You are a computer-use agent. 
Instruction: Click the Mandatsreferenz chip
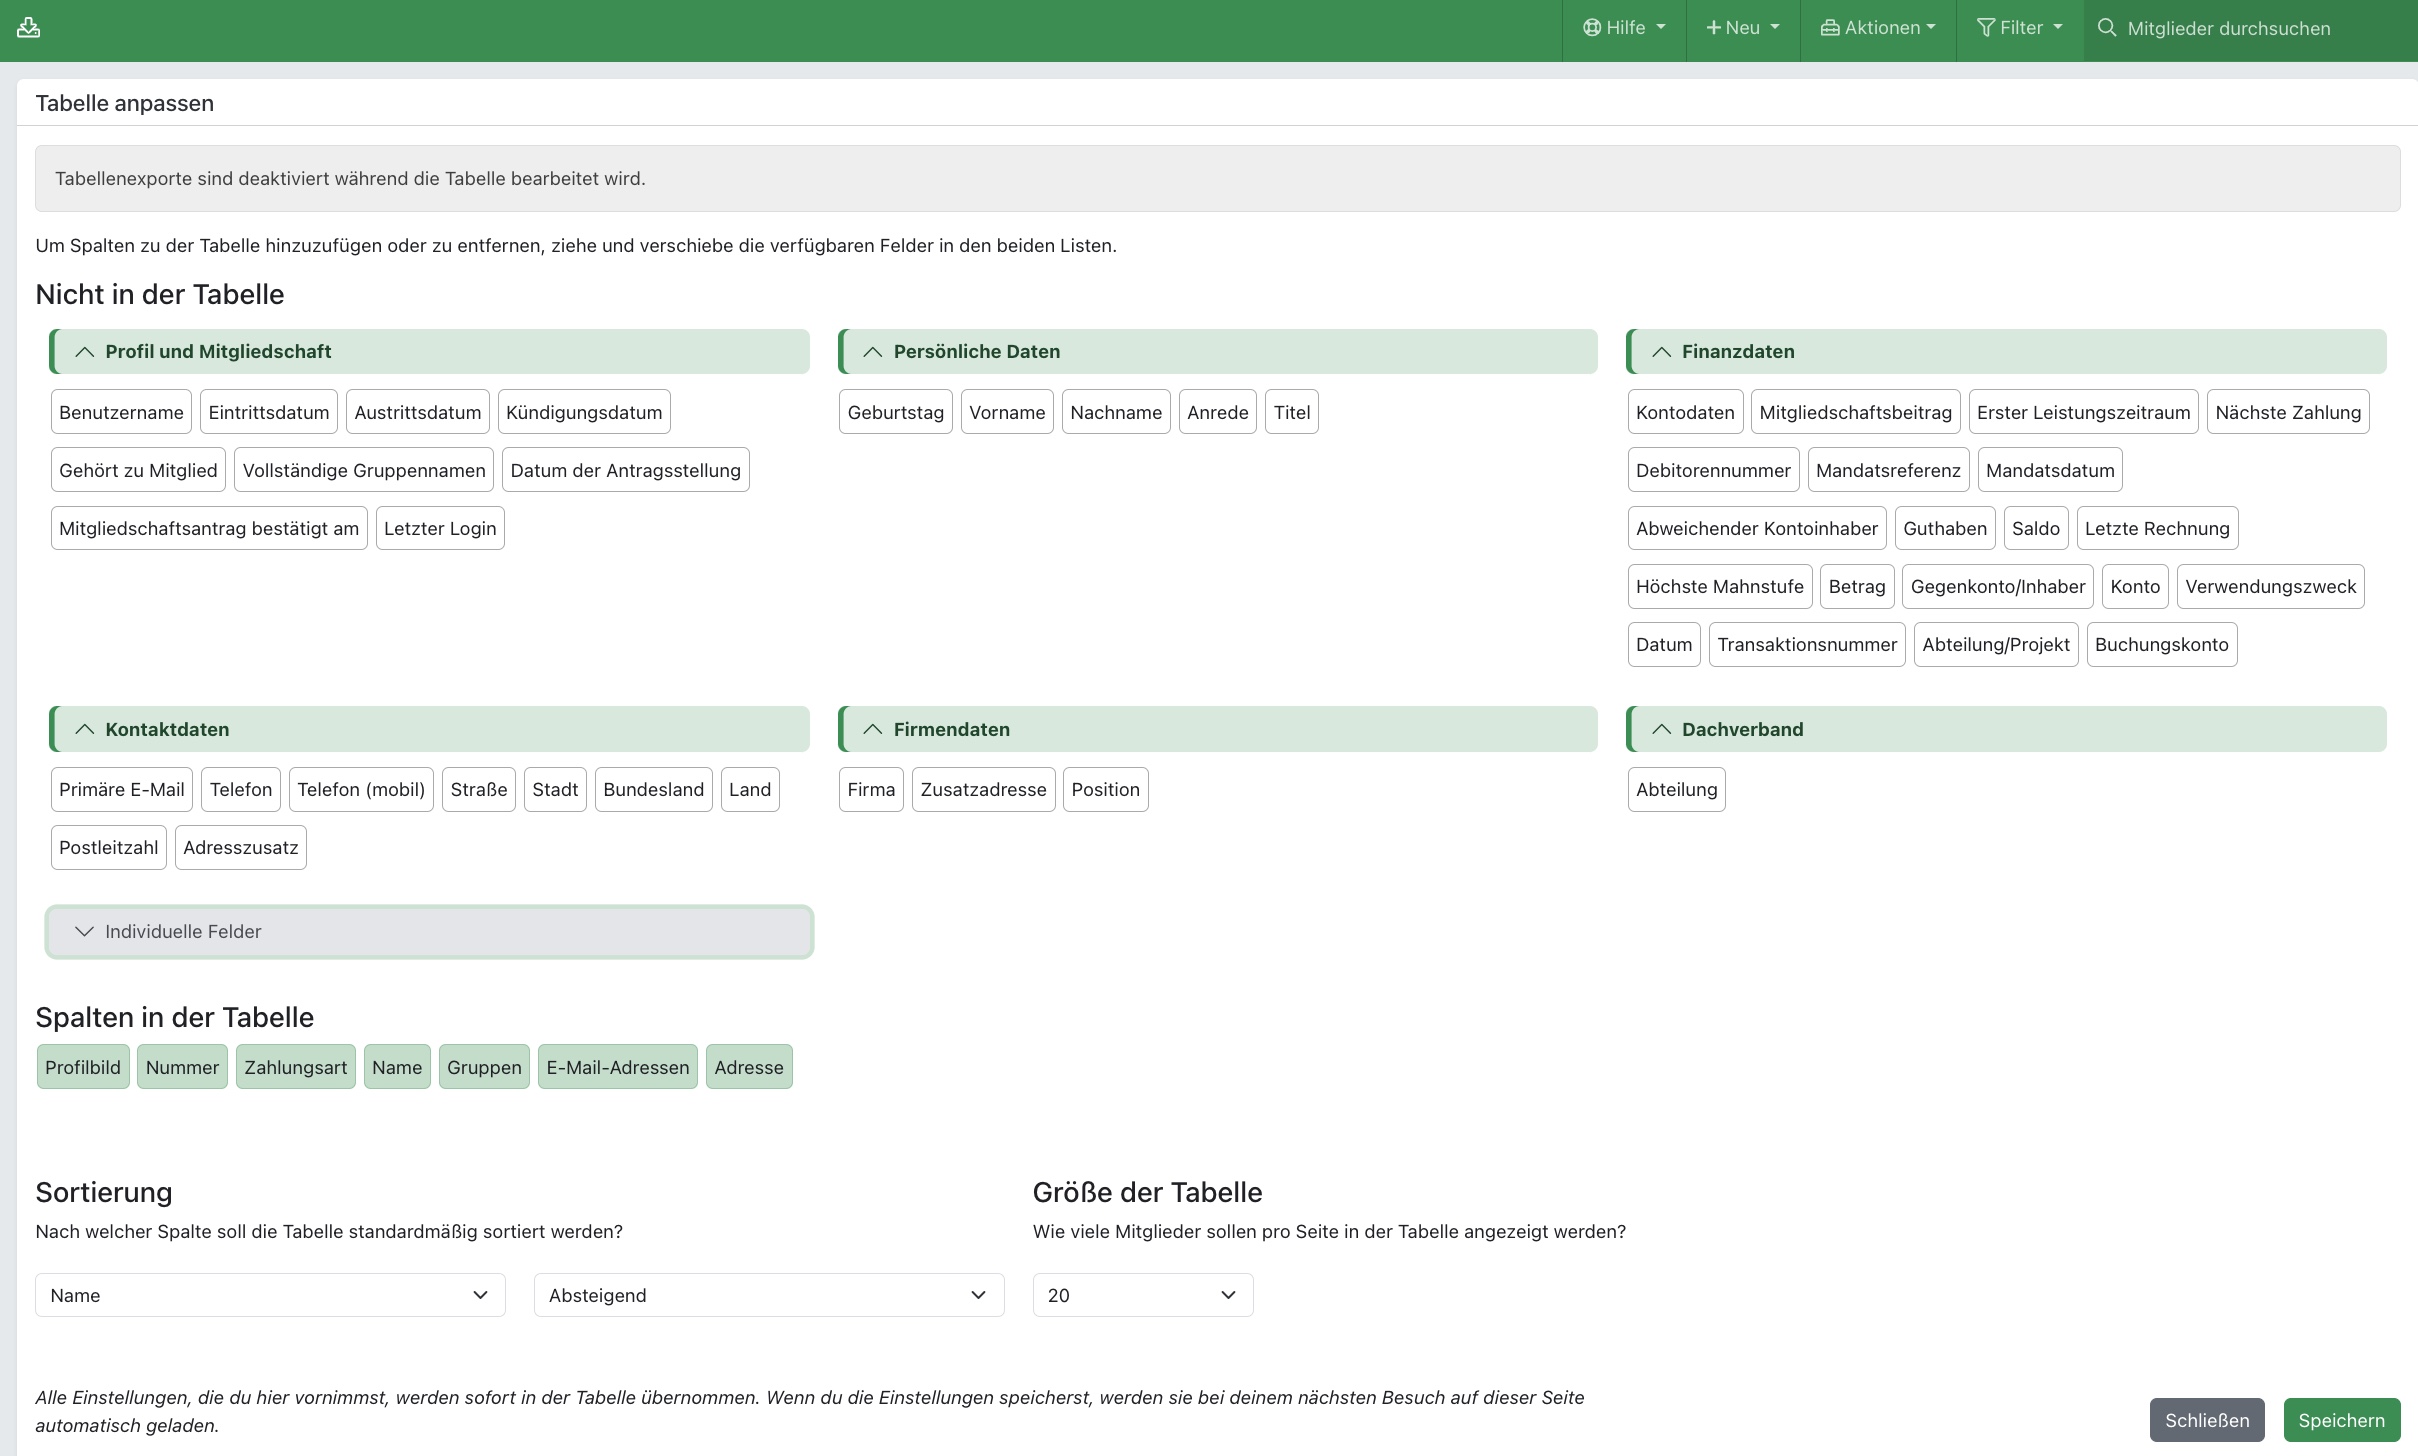click(x=1889, y=470)
